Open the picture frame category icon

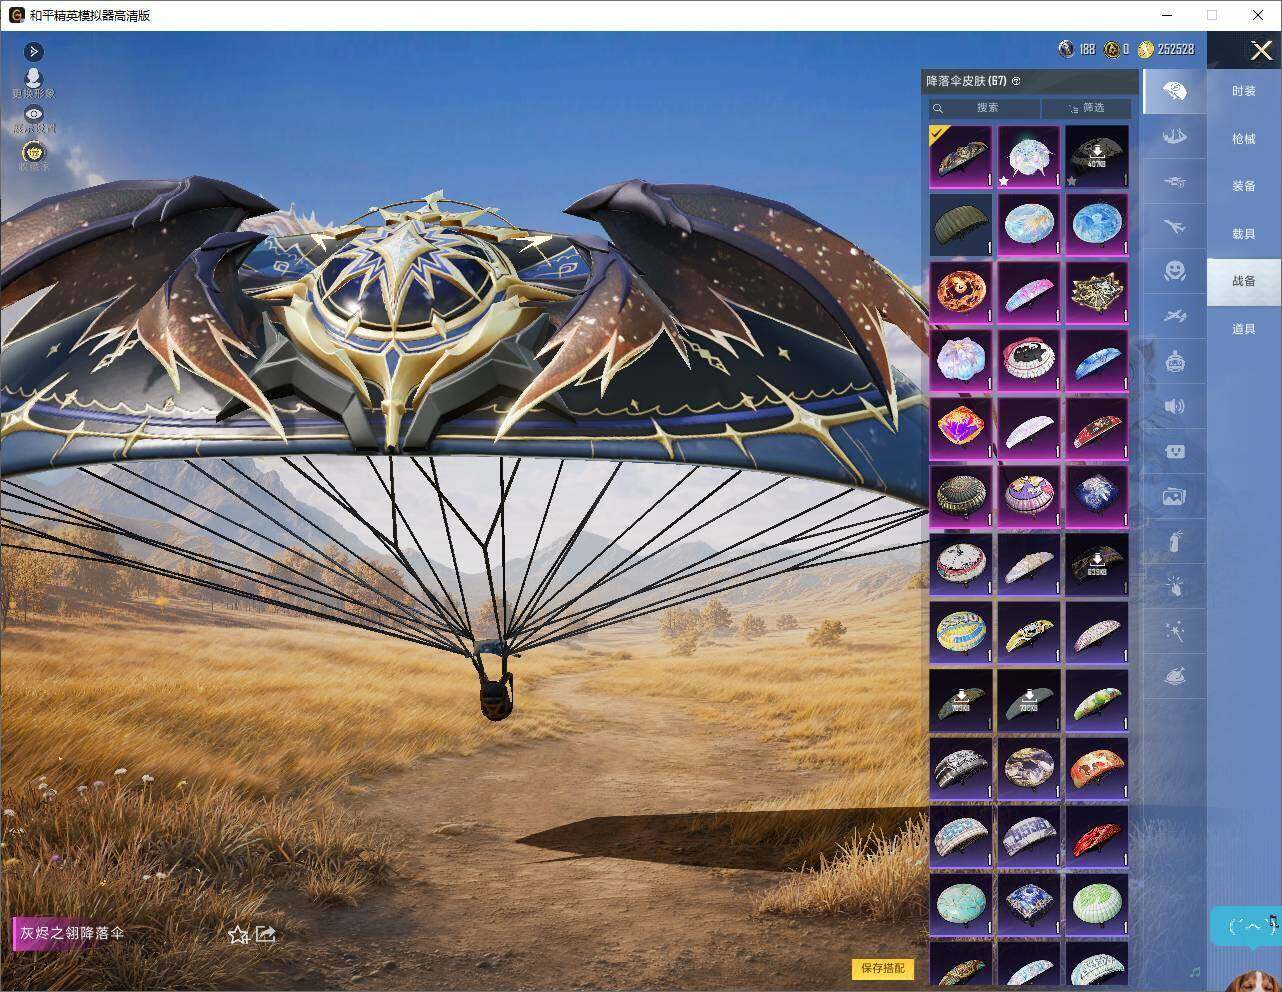pyautogui.click(x=1174, y=496)
